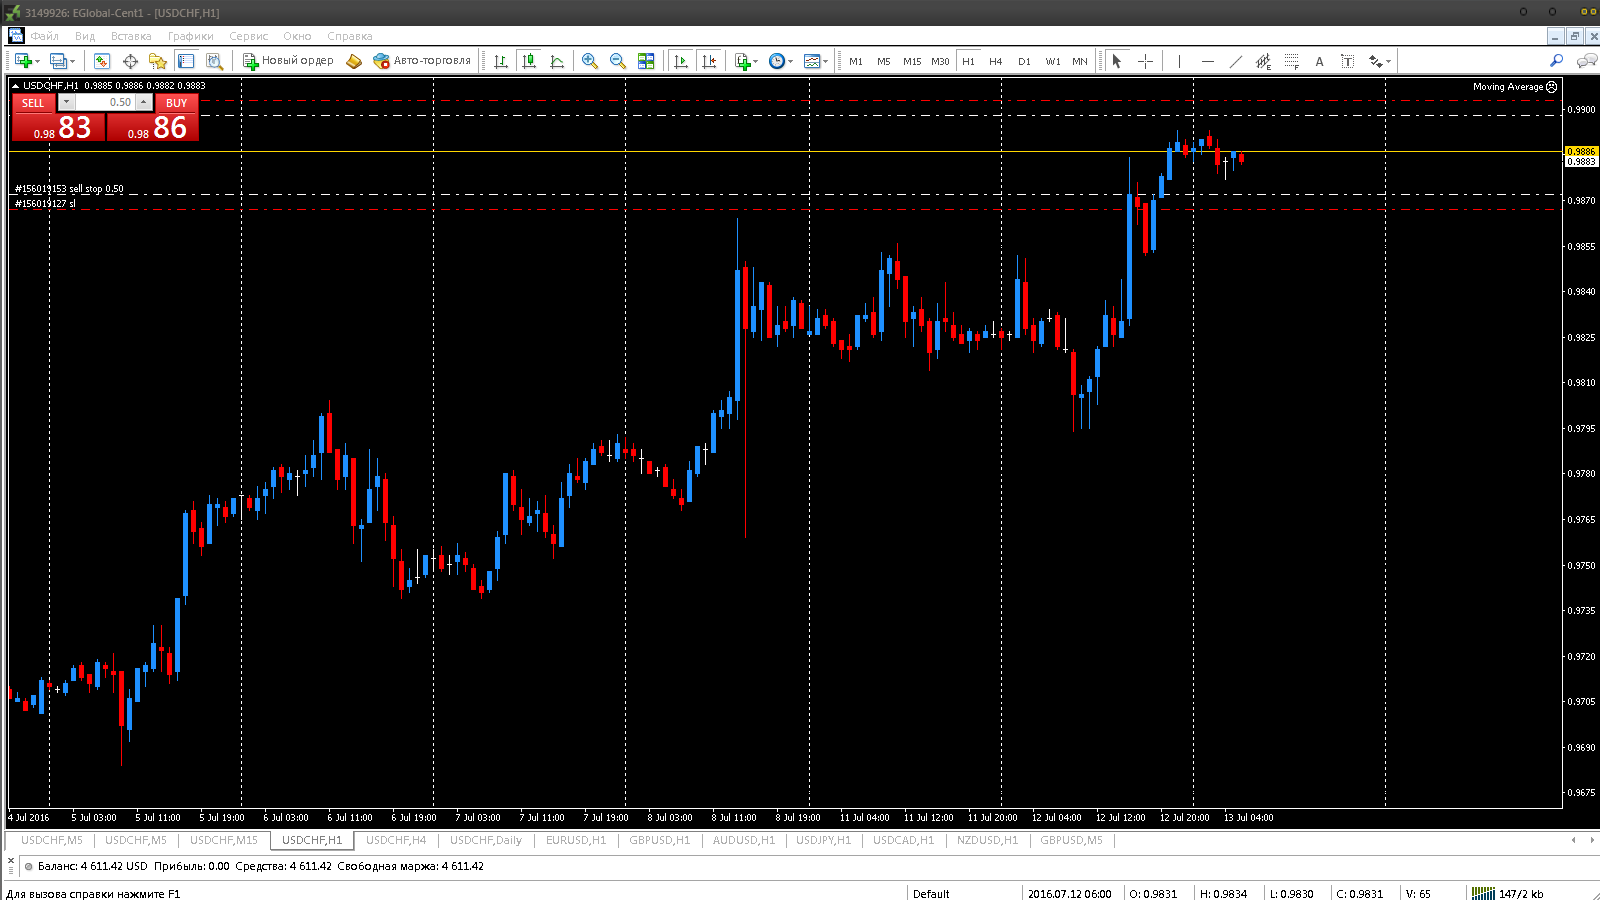Select the text label tool

1348,61
